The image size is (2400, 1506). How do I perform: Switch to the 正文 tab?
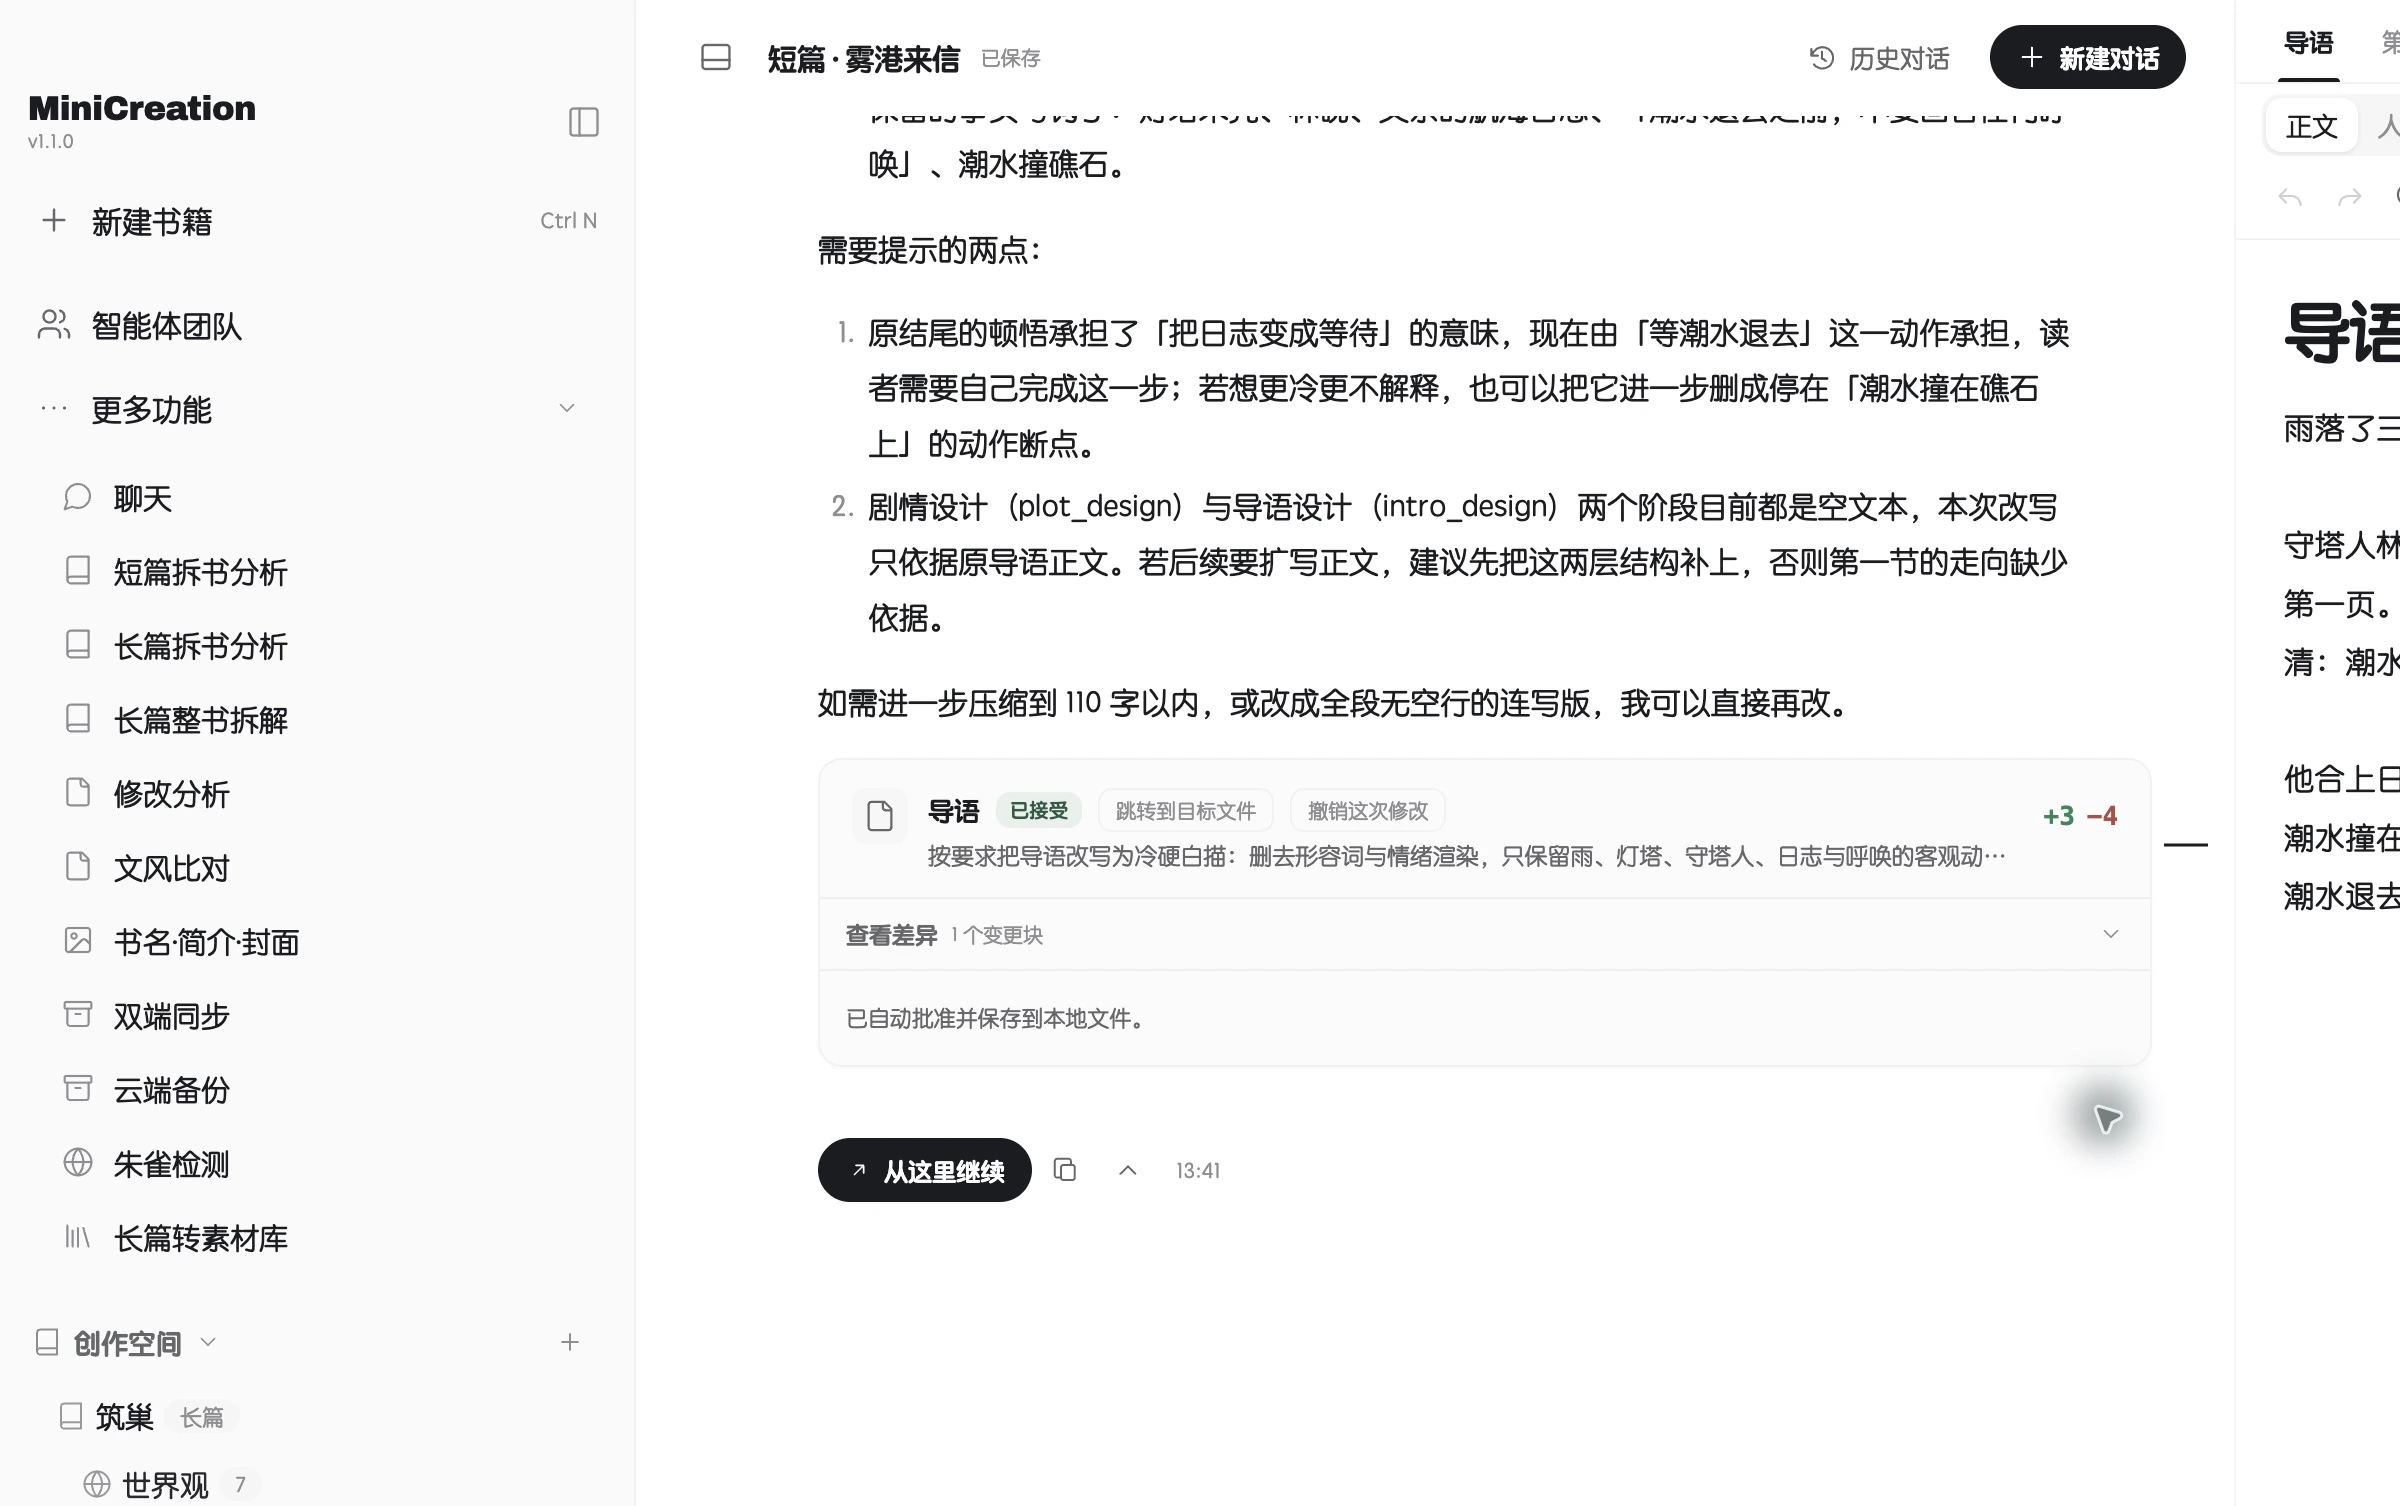coord(2312,126)
